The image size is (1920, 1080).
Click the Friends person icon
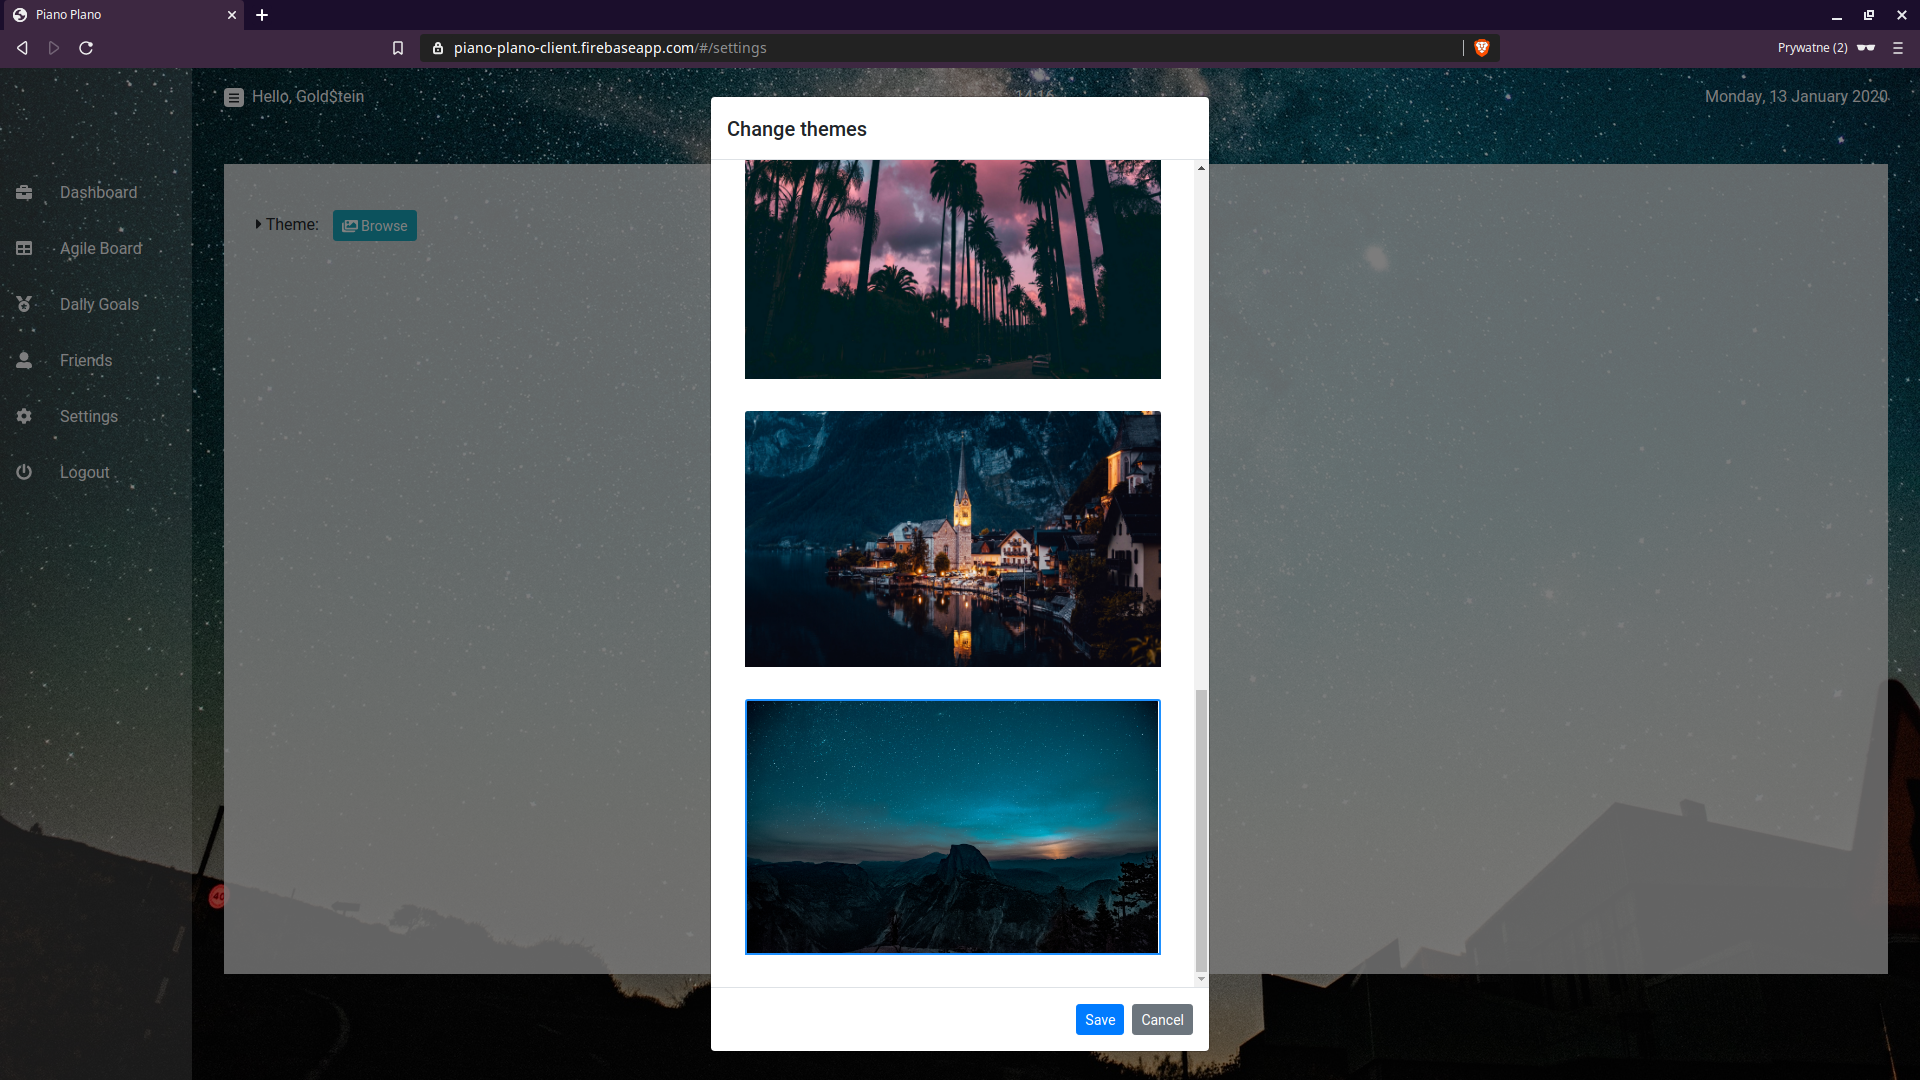pyautogui.click(x=24, y=360)
